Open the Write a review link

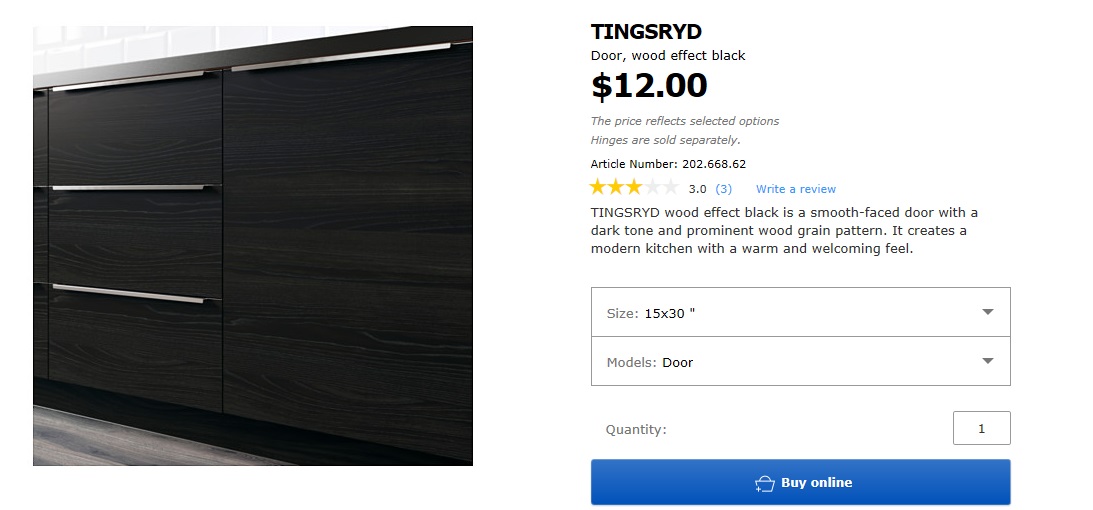(x=795, y=189)
